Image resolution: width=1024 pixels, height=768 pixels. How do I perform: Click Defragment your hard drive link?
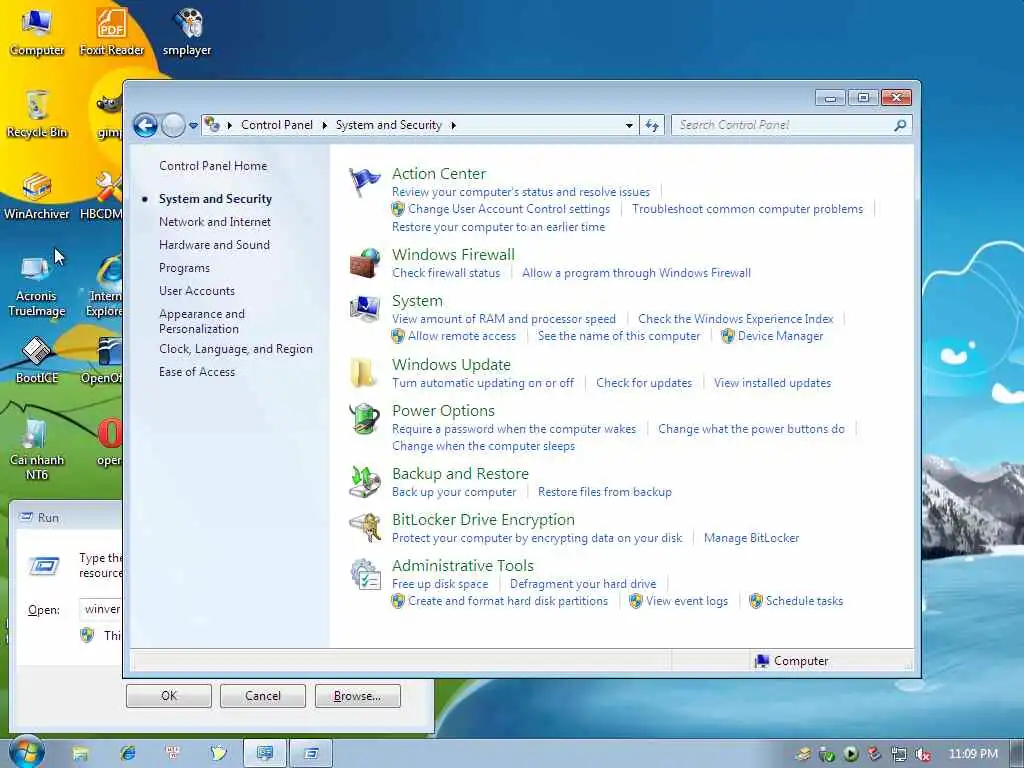[x=583, y=584]
